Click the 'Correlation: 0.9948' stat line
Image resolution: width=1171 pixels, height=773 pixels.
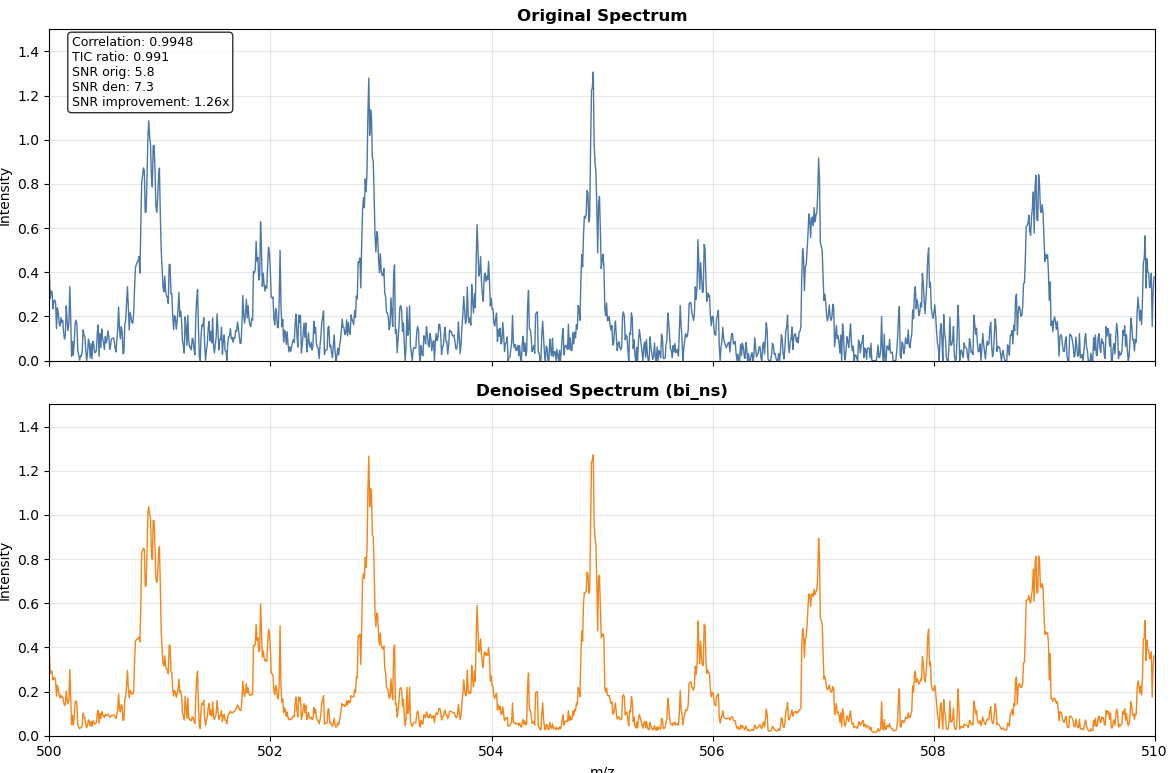click(132, 42)
